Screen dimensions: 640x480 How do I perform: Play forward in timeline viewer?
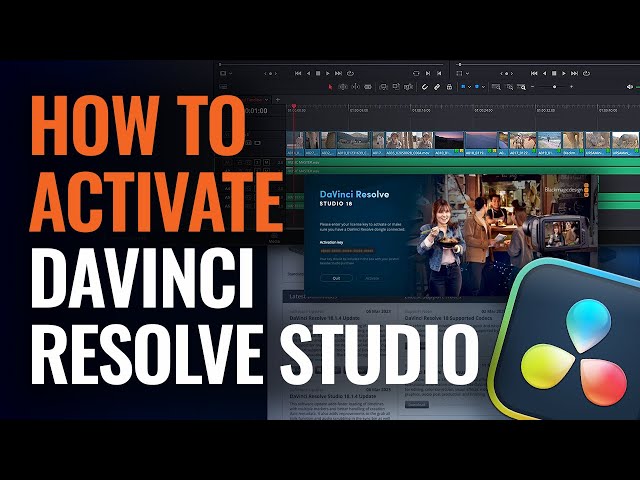click(564, 73)
